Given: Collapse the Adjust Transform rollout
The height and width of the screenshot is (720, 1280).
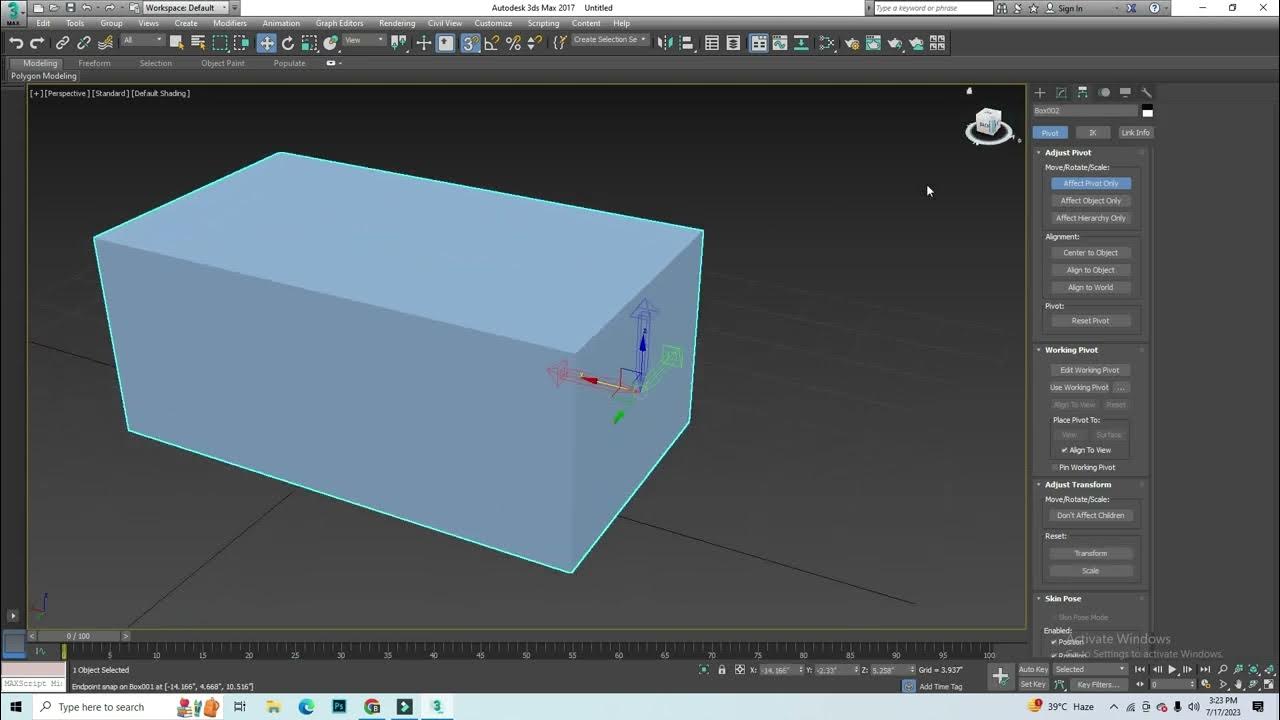Looking at the screenshot, I should coord(1078,484).
